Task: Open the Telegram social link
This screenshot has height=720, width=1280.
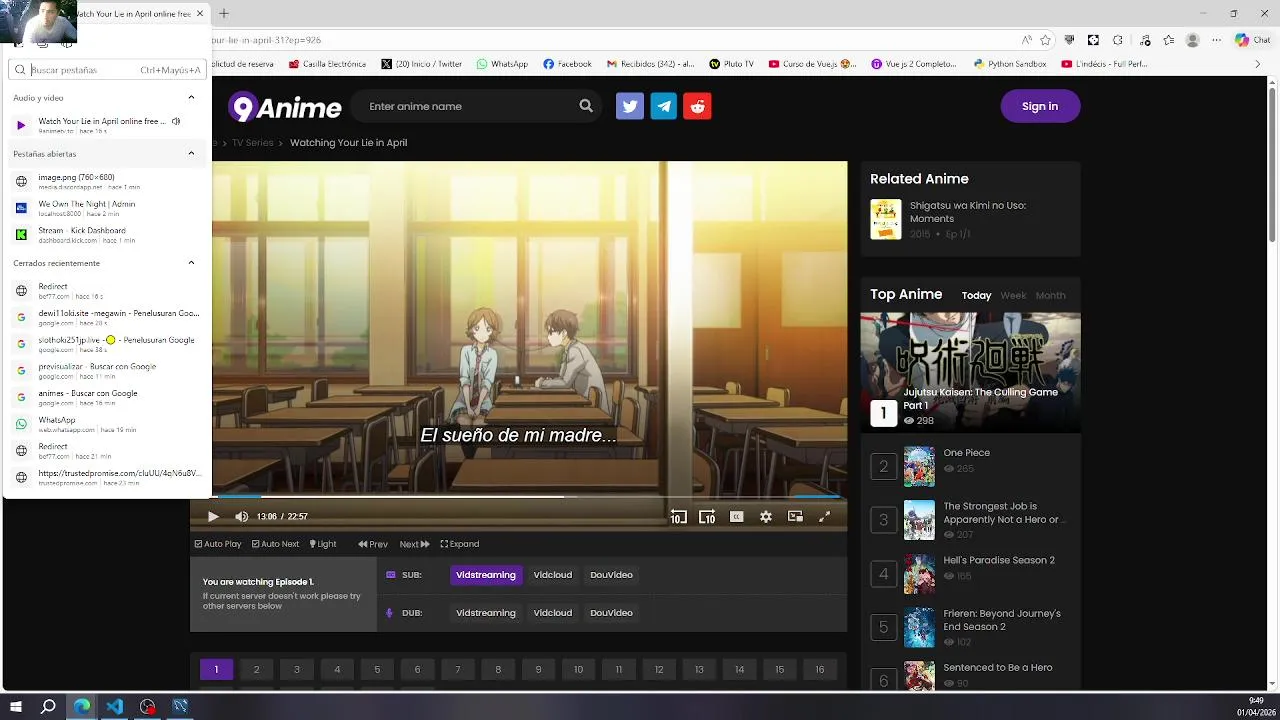Action: click(664, 106)
